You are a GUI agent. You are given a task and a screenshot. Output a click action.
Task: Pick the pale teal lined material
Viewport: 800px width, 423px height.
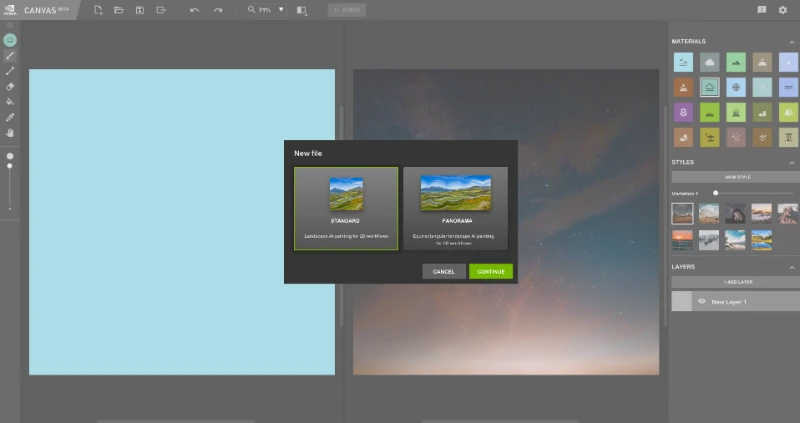coord(762,87)
